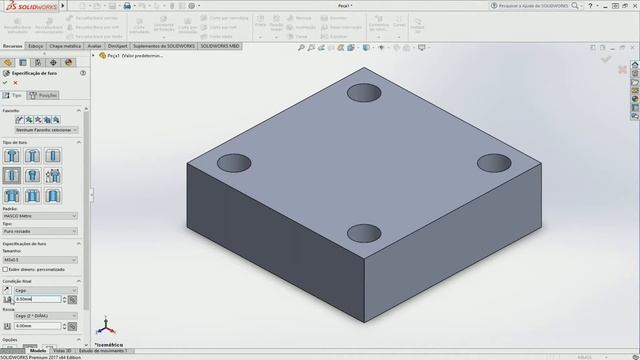Collapse the Especificações de furo section
640x360 pixels.
pyautogui.click(x=78, y=244)
